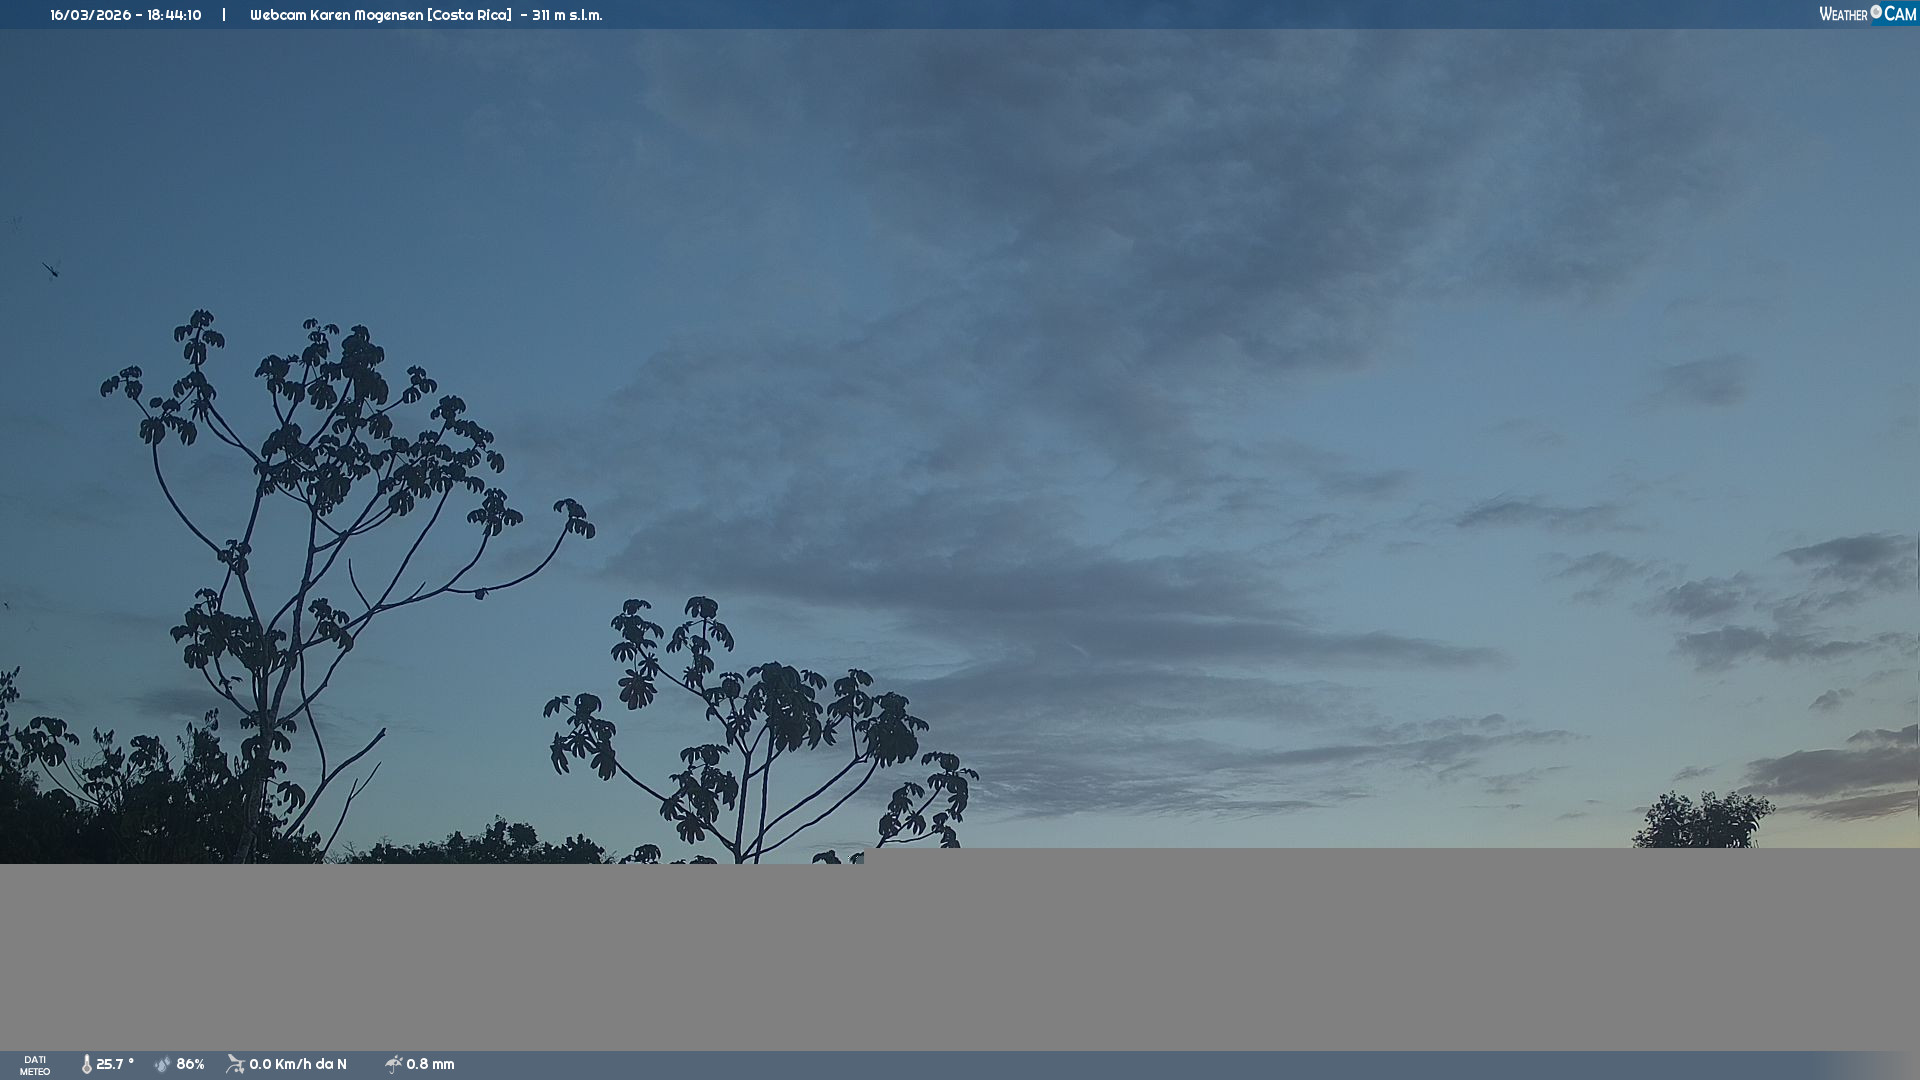Screen dimensions: 1920x1080
Task: Click the word Weather in the logo
Action: click(x=1843, y=15)
